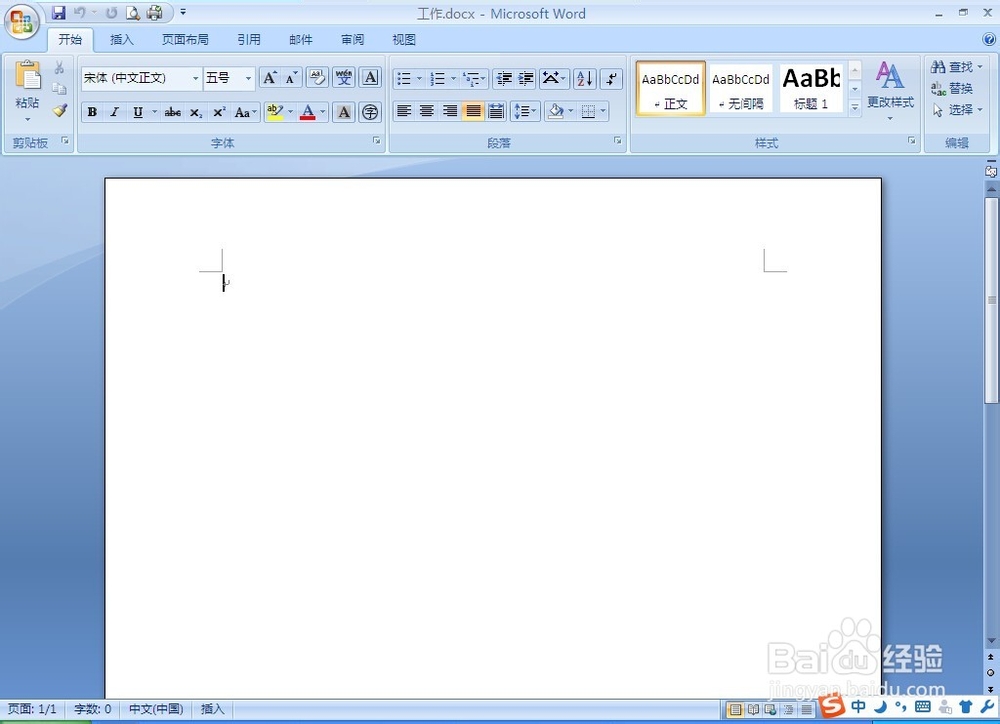Toggle character border (boxed A button)
The height and width of the screenshot is (724, 1000).
click(x=370, y=78)
